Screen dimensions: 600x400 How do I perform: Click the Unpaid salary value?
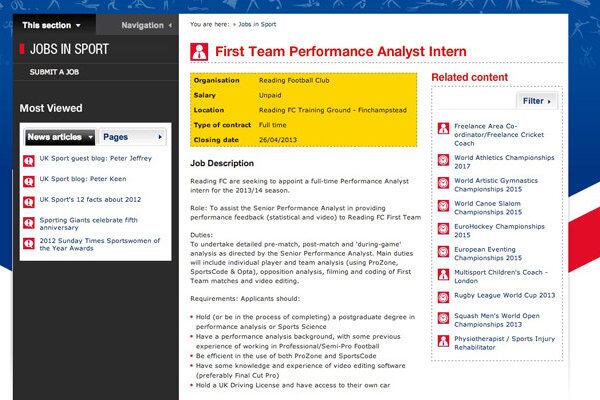pos(270,95)
